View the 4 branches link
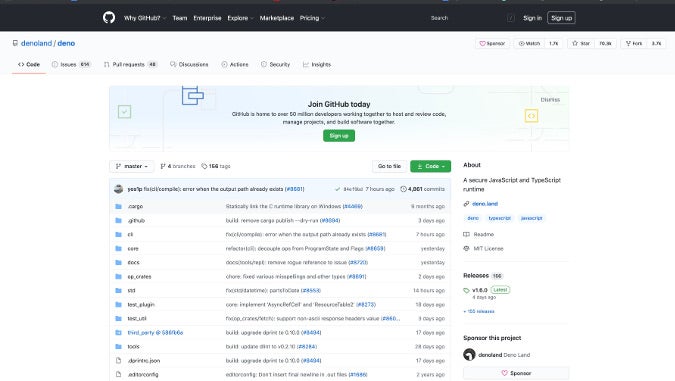 [x=177, y=166]
